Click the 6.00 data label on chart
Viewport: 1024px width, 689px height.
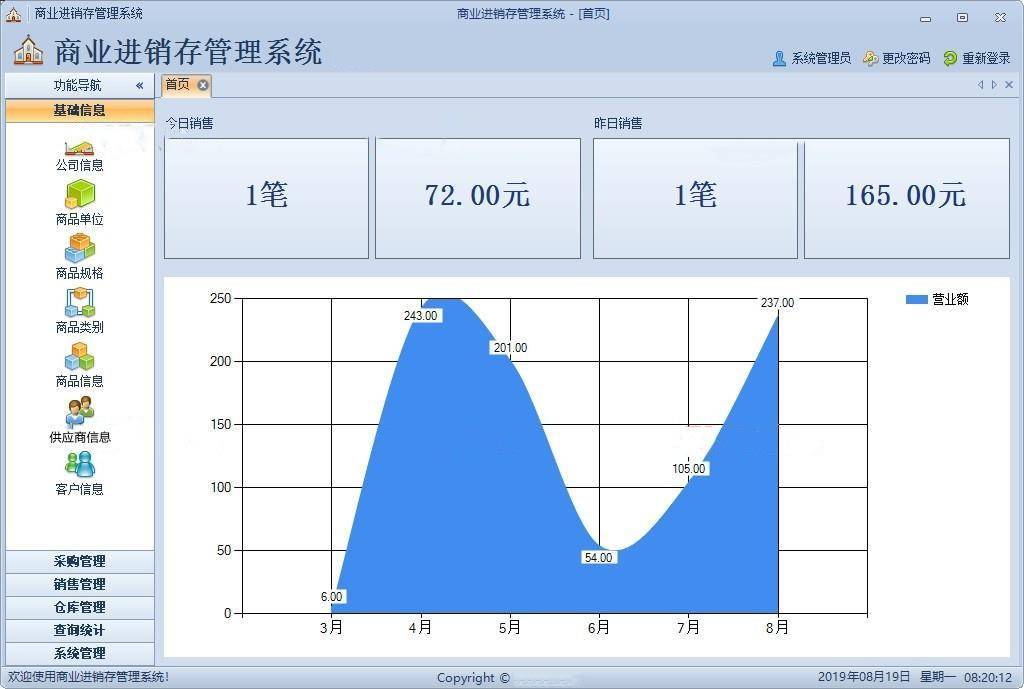coord(331,596)
